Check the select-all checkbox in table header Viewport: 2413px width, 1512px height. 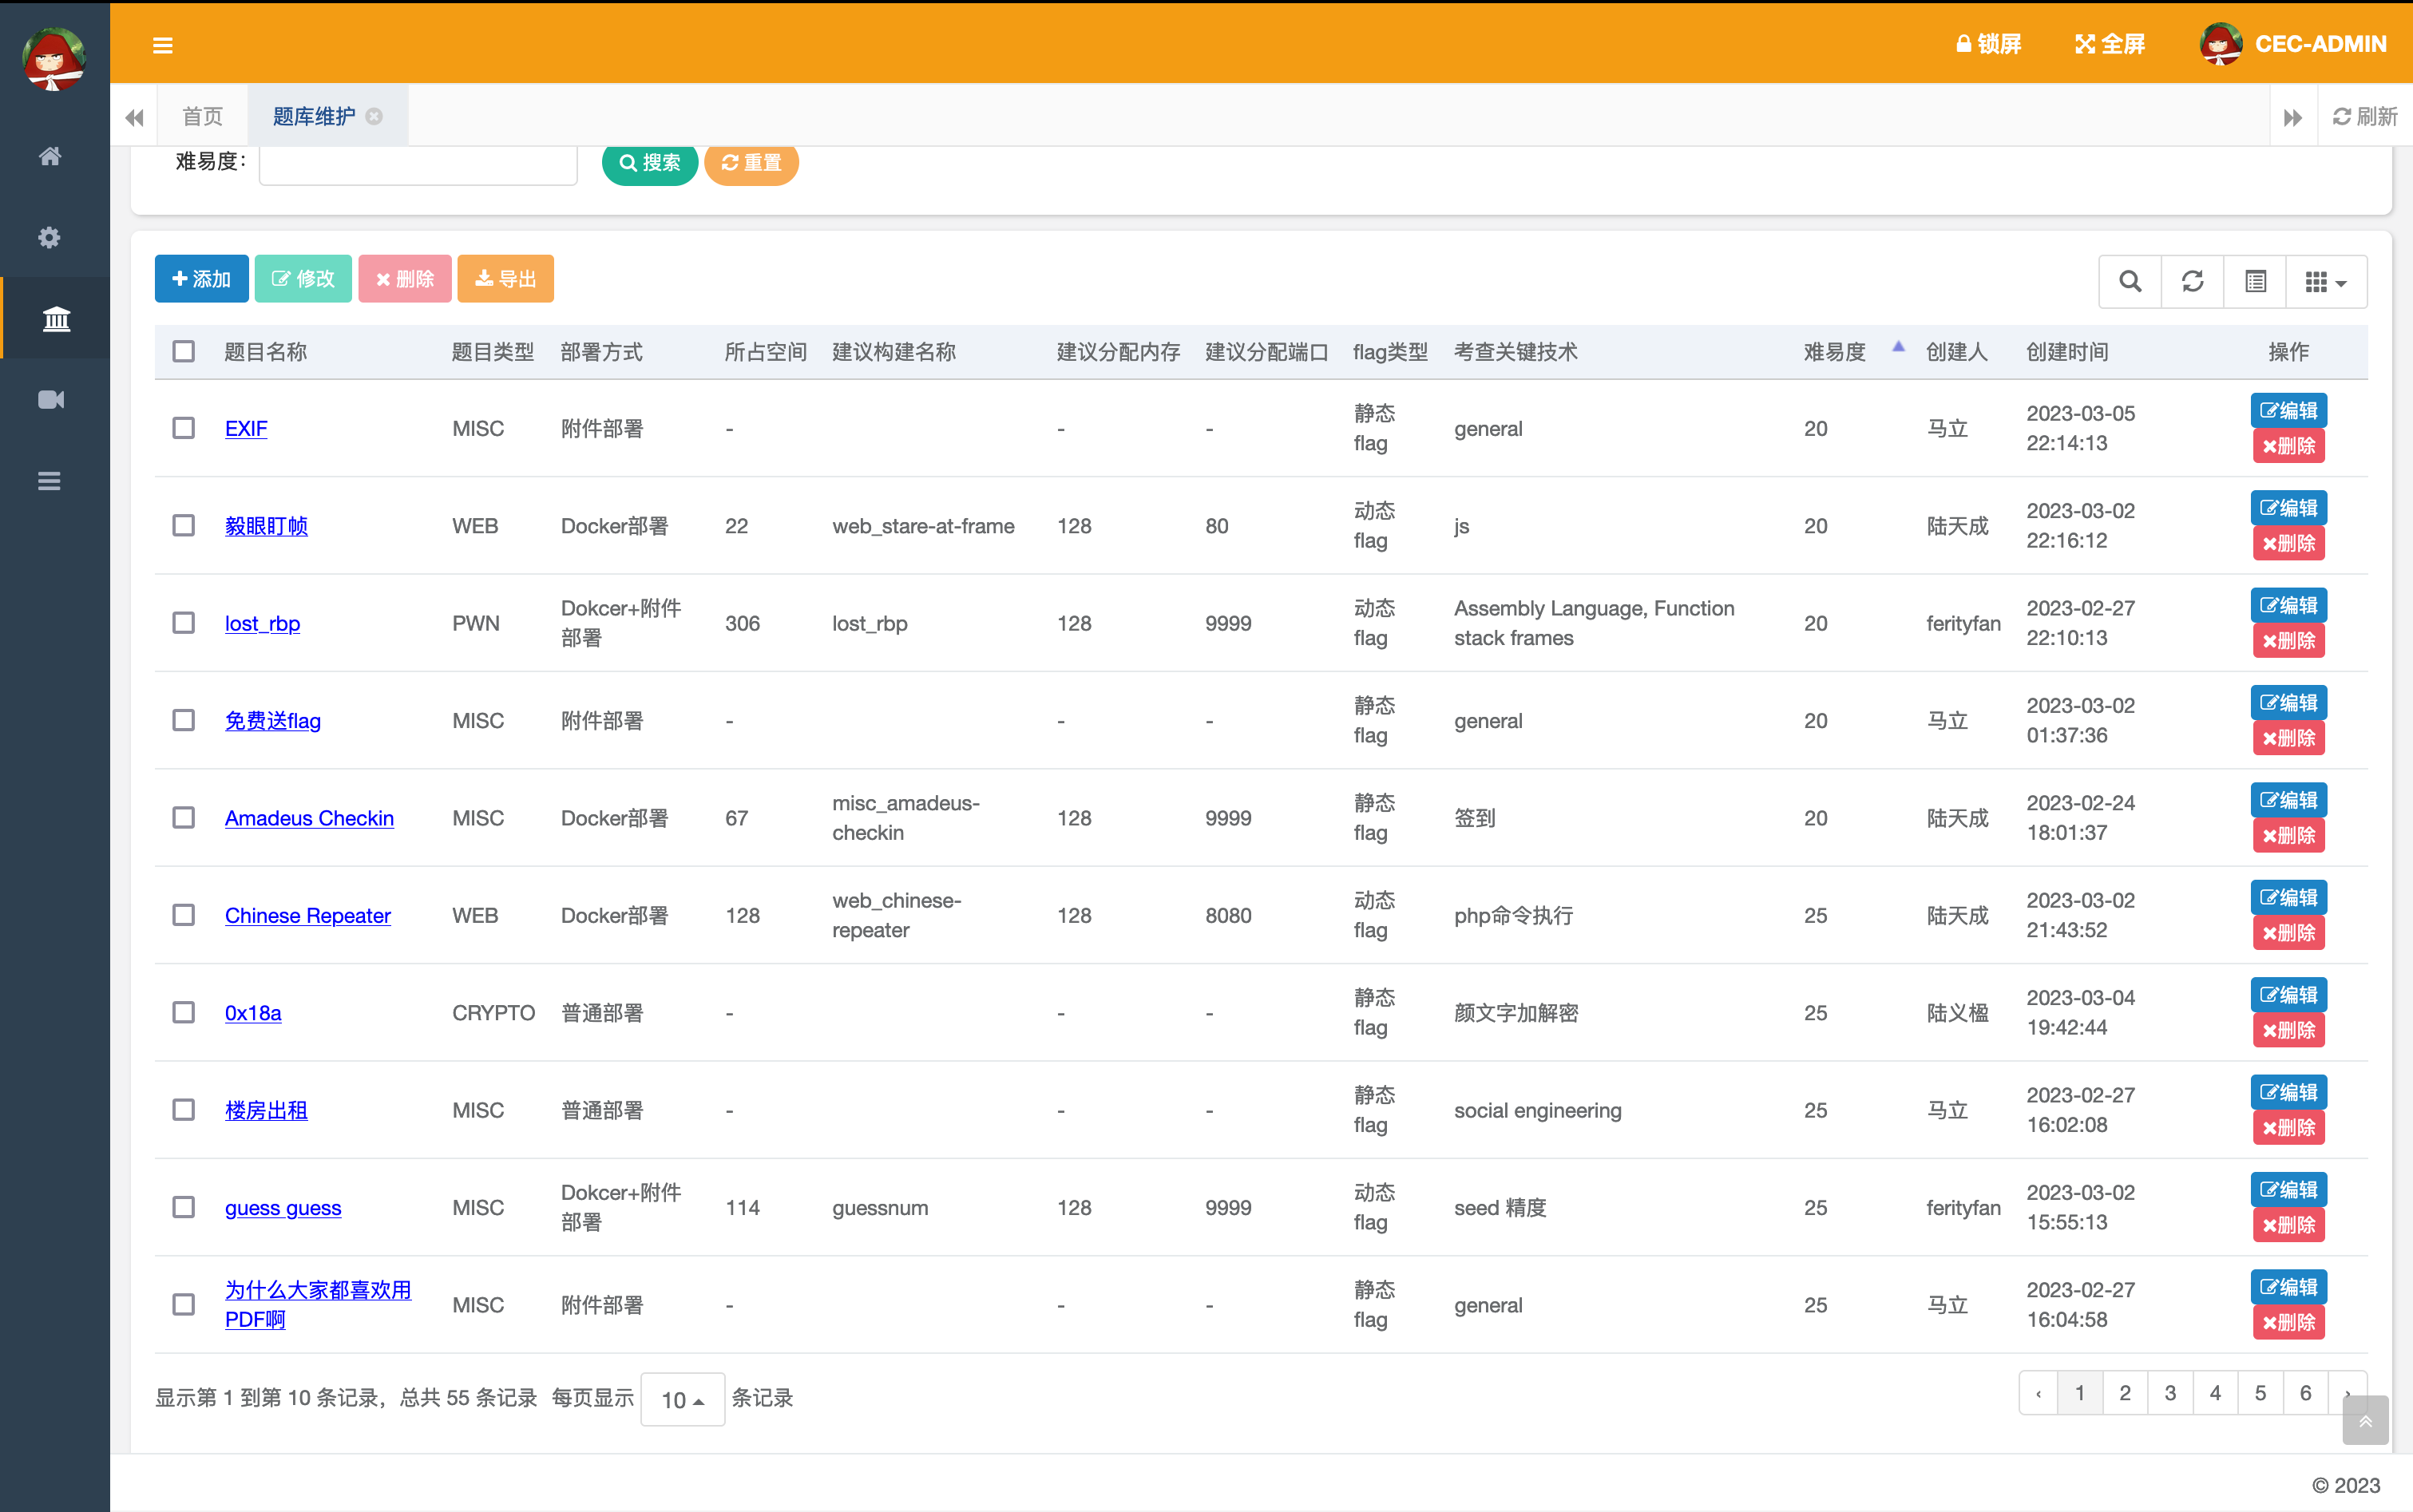click(x=184, y=352)
